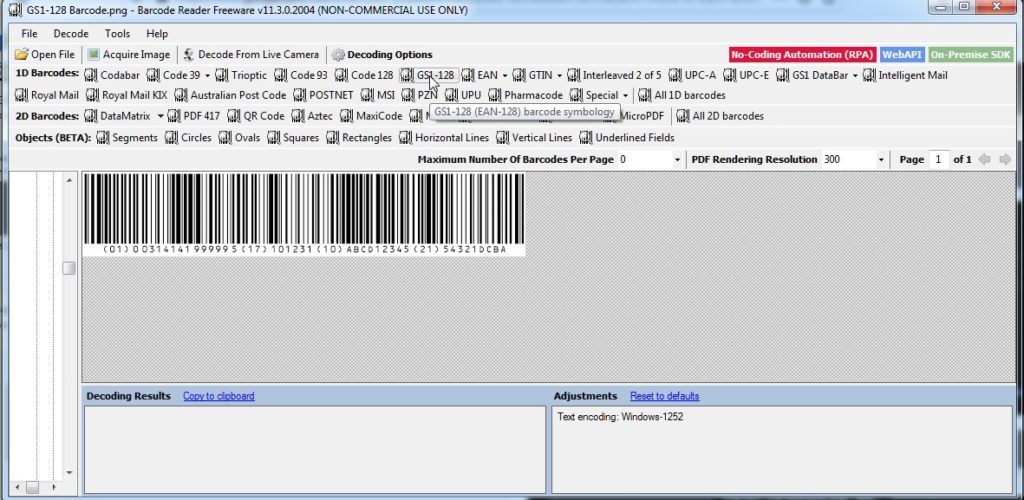Click the Copy to clipboard link
Screen dimensions: 1024x500
218,396
